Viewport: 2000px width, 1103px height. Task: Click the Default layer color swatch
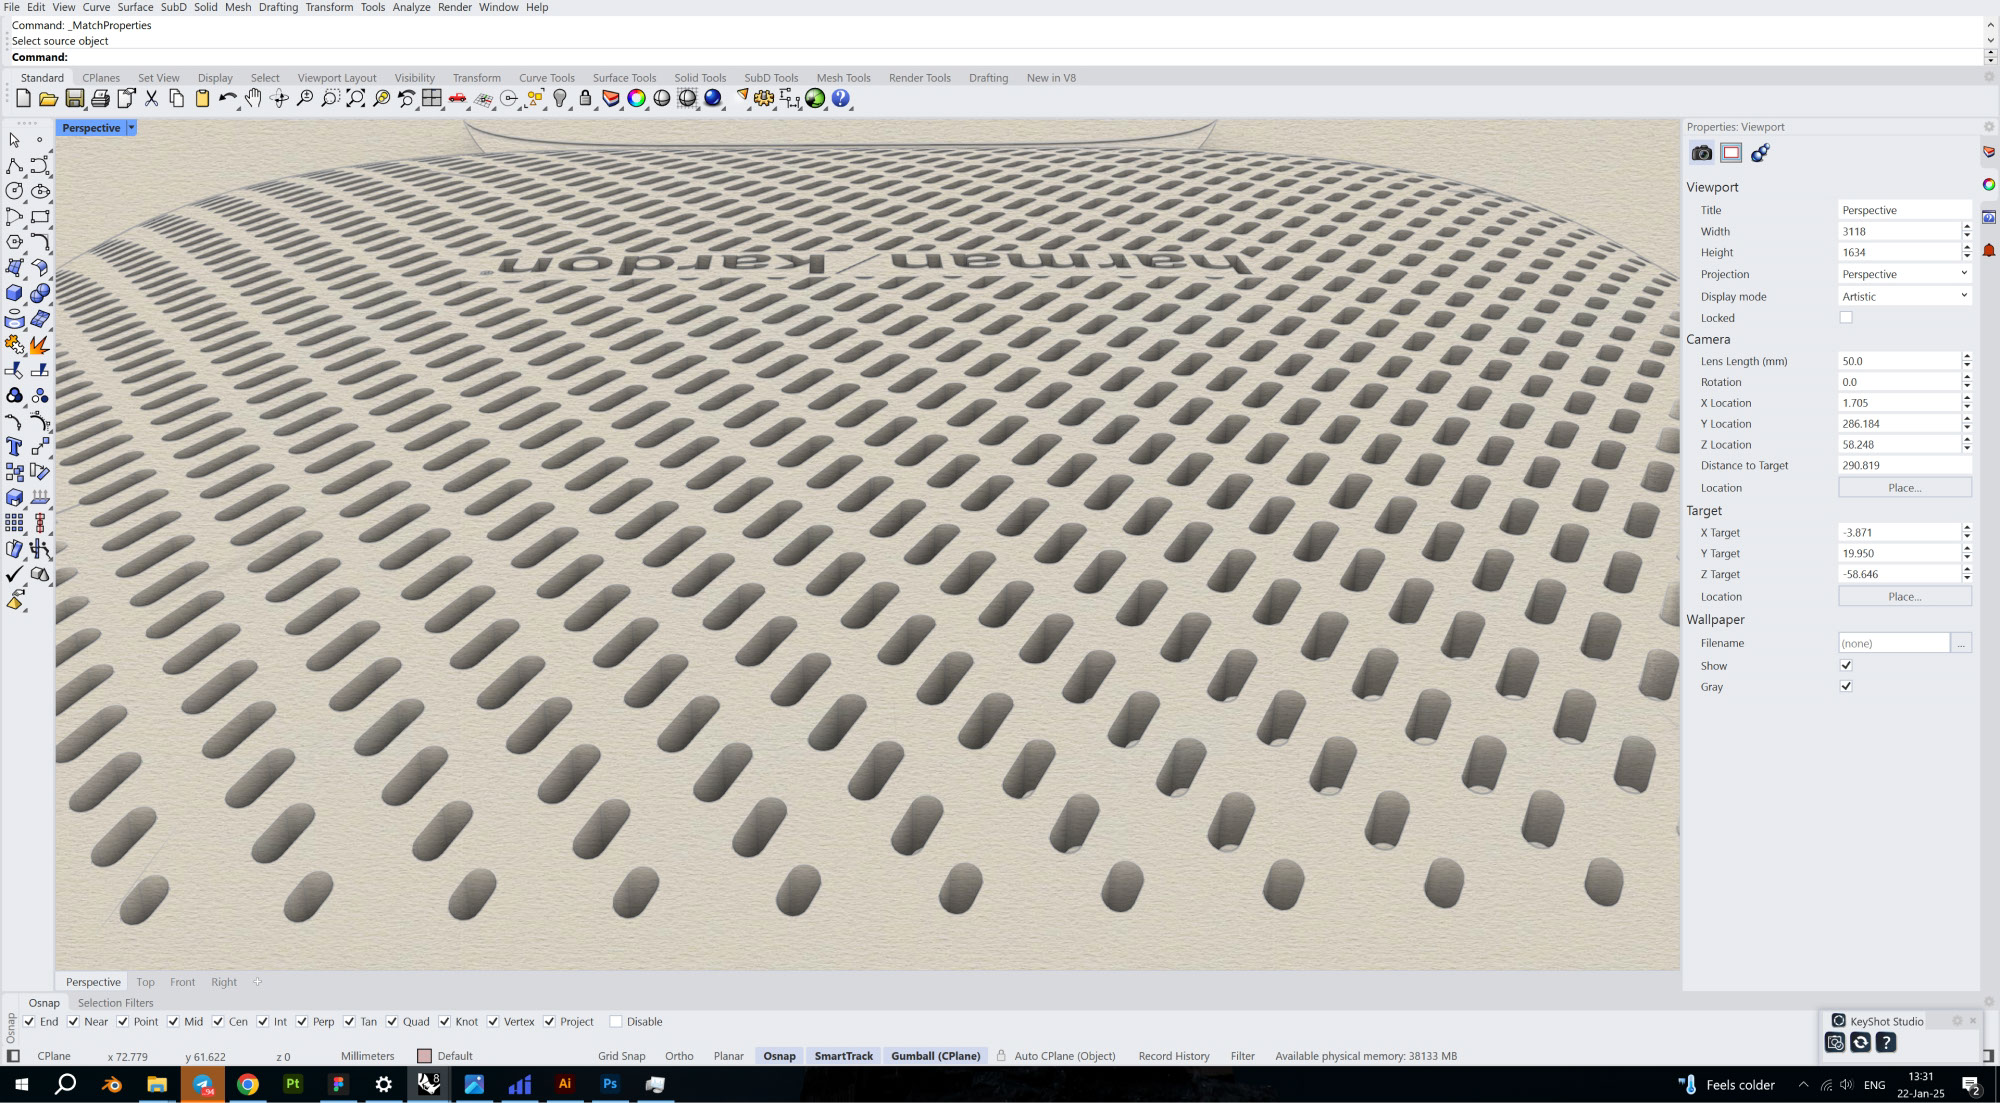click(424, 1056)
